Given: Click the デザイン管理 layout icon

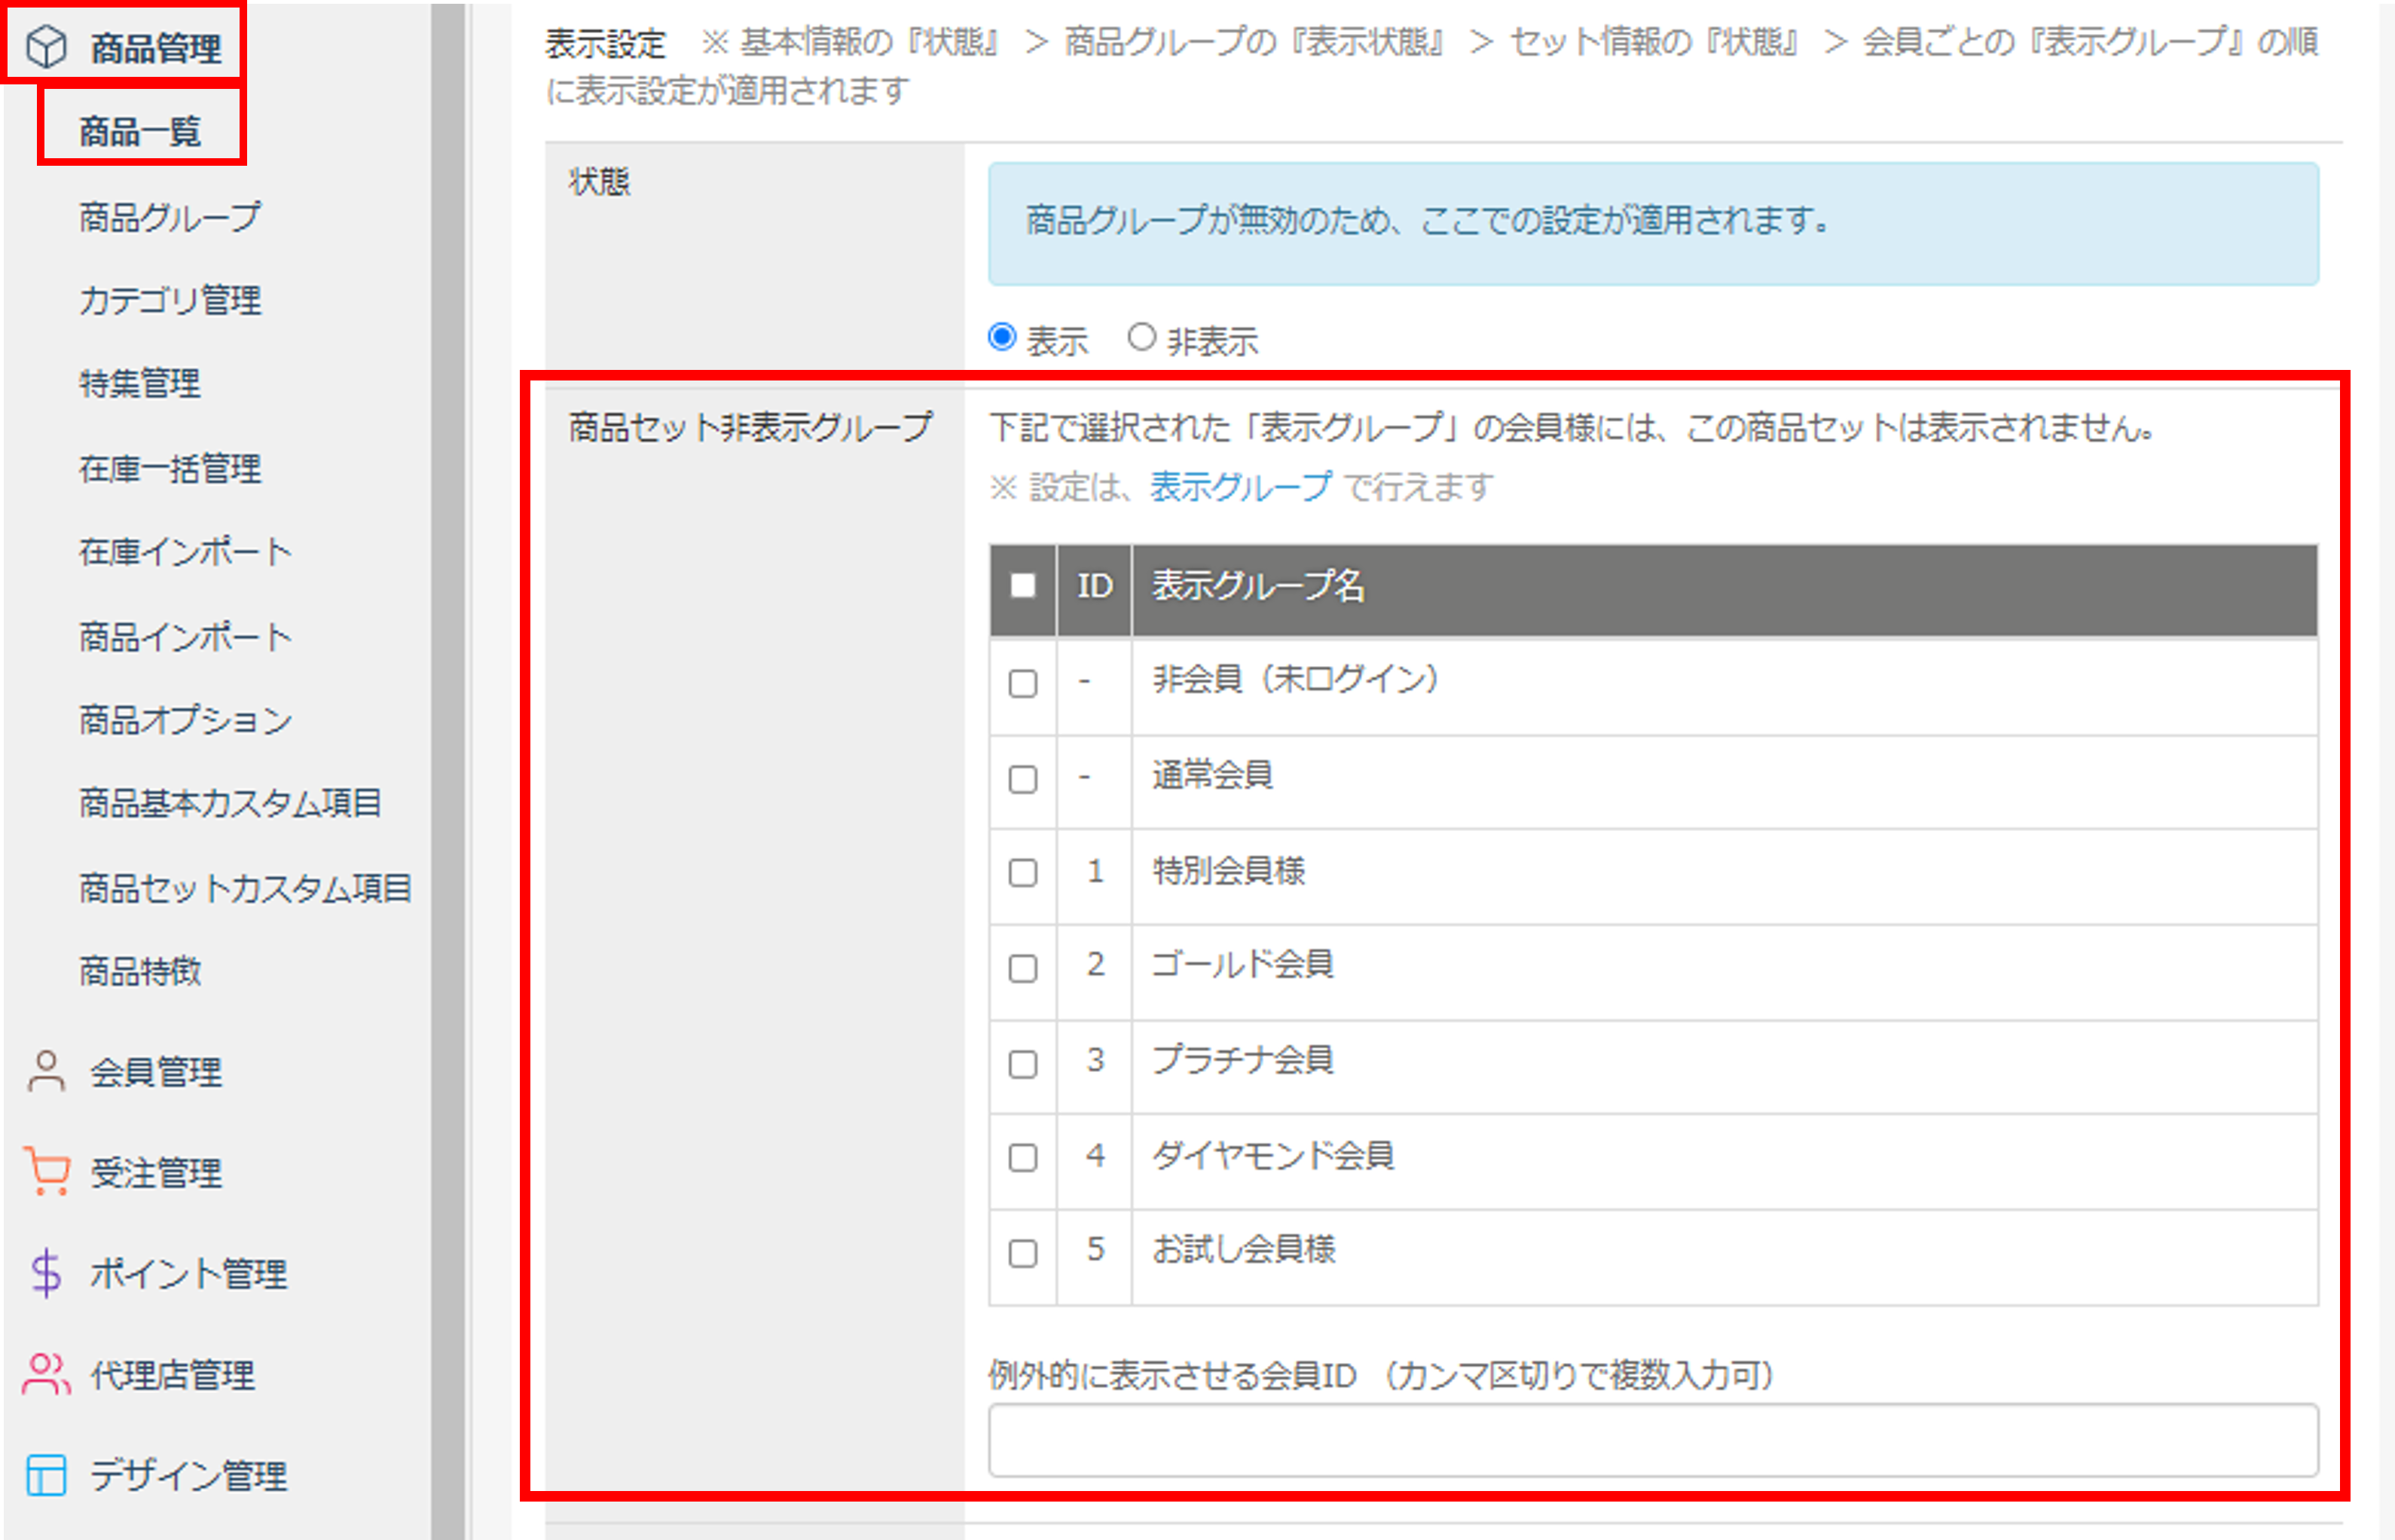Looking at the screenshot, I should pyautogui.click(x=46, y=1475).
